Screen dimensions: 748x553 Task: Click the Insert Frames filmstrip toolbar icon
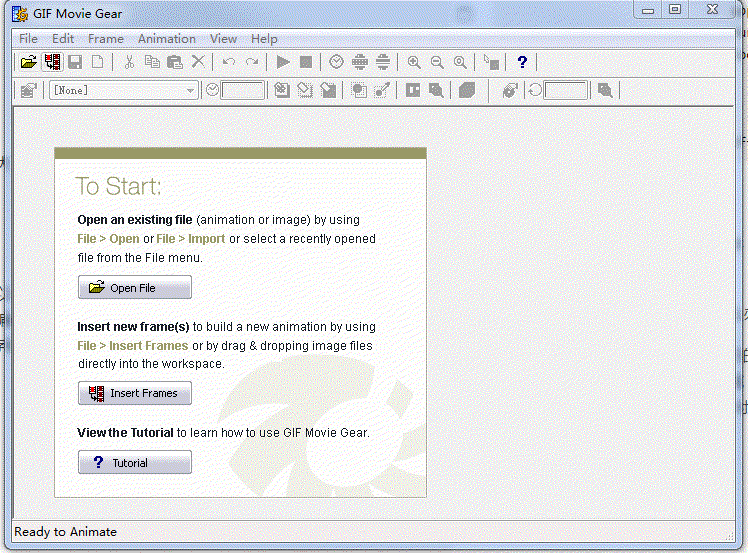52,62
